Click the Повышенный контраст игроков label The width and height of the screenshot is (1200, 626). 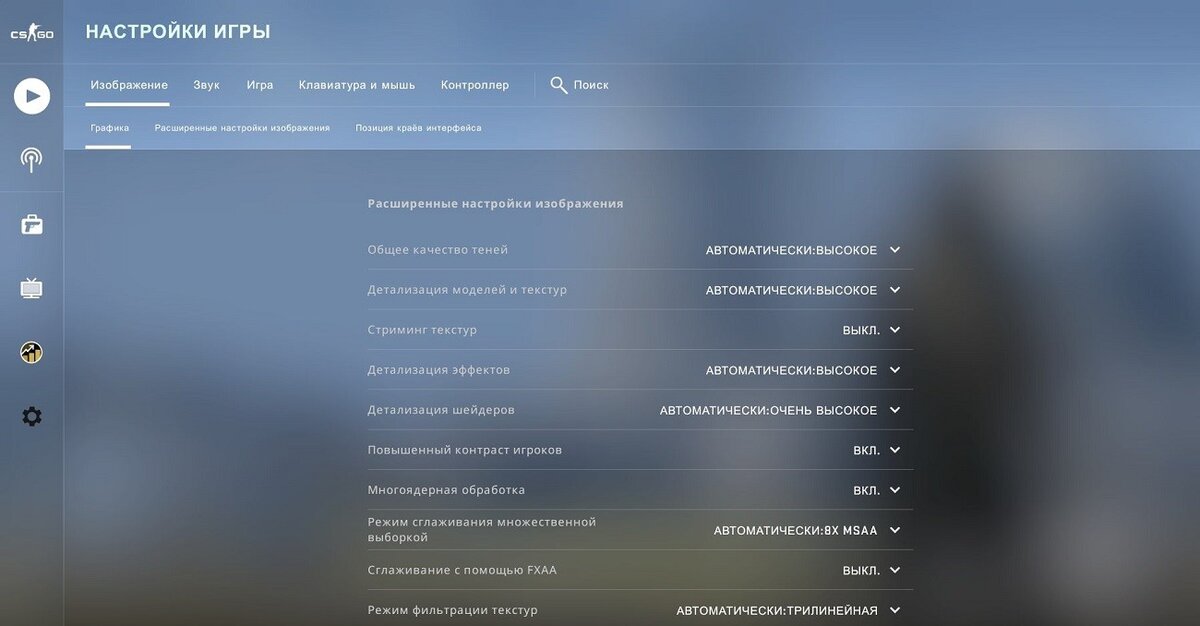(x=465, y=450)
